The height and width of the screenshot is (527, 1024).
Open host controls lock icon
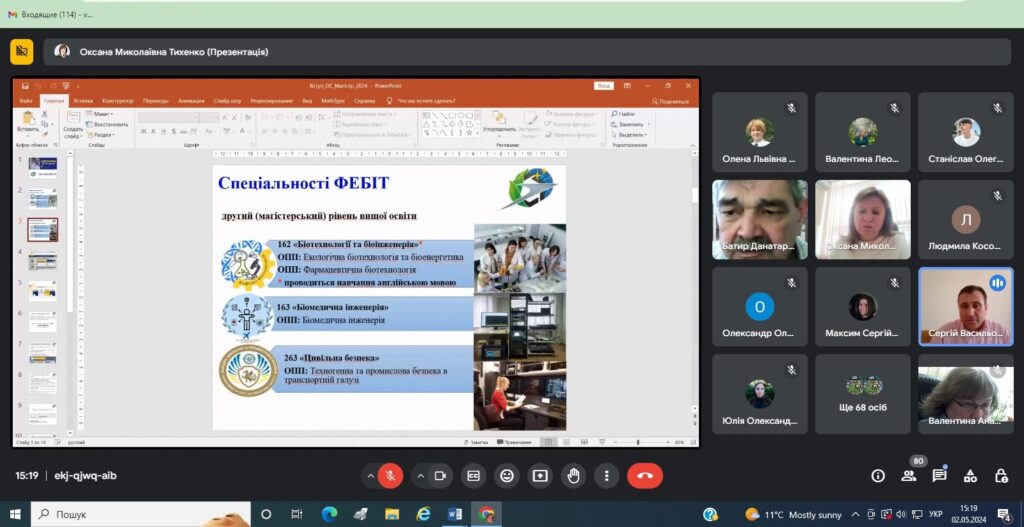[x=1001, y=476]
